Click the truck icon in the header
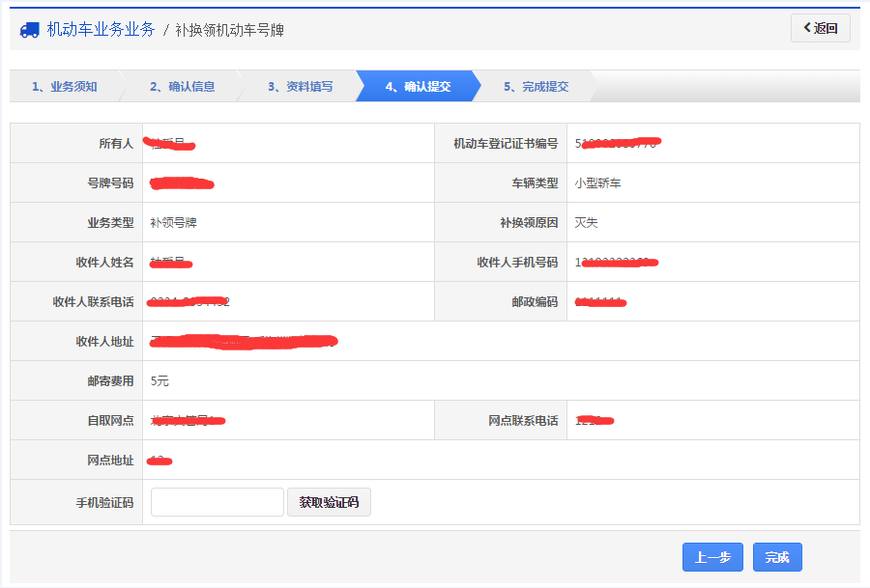The image size is (870, 588). pyautogui.click(x=29, y=30)
